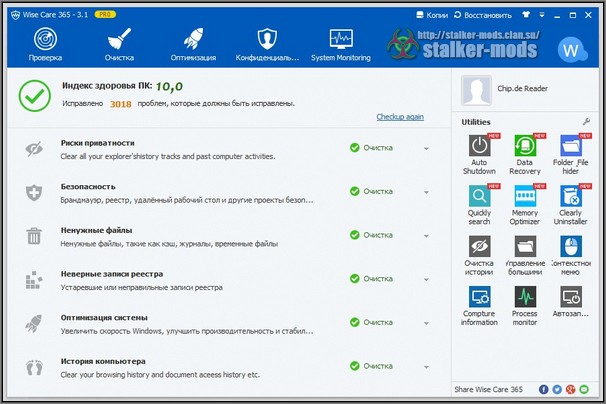Click the Wise Care 365 logo icon
Viewport: 606px width, 404px height.
(x=15, y=15)
